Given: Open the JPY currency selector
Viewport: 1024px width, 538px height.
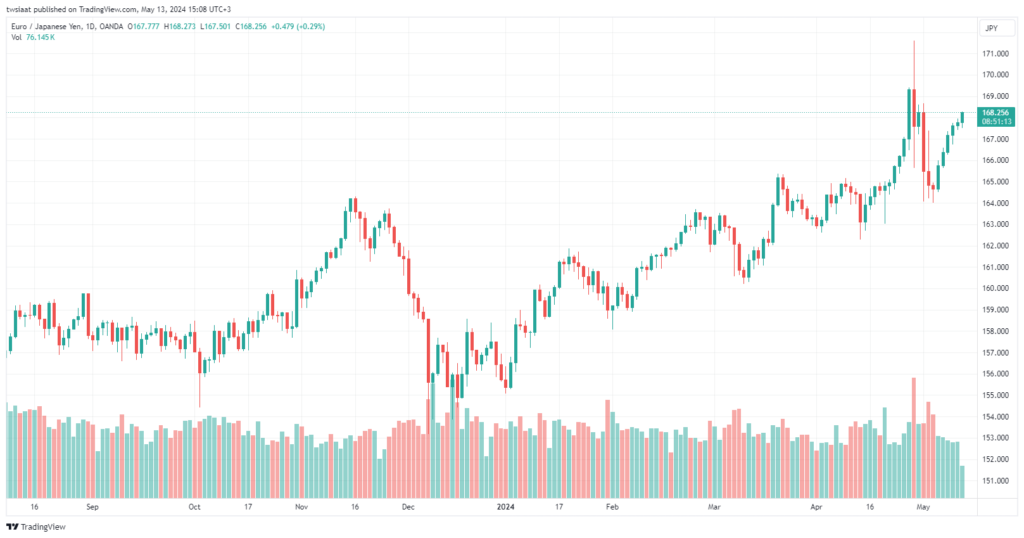Looking at the screenshot, I should coord(991,28).
